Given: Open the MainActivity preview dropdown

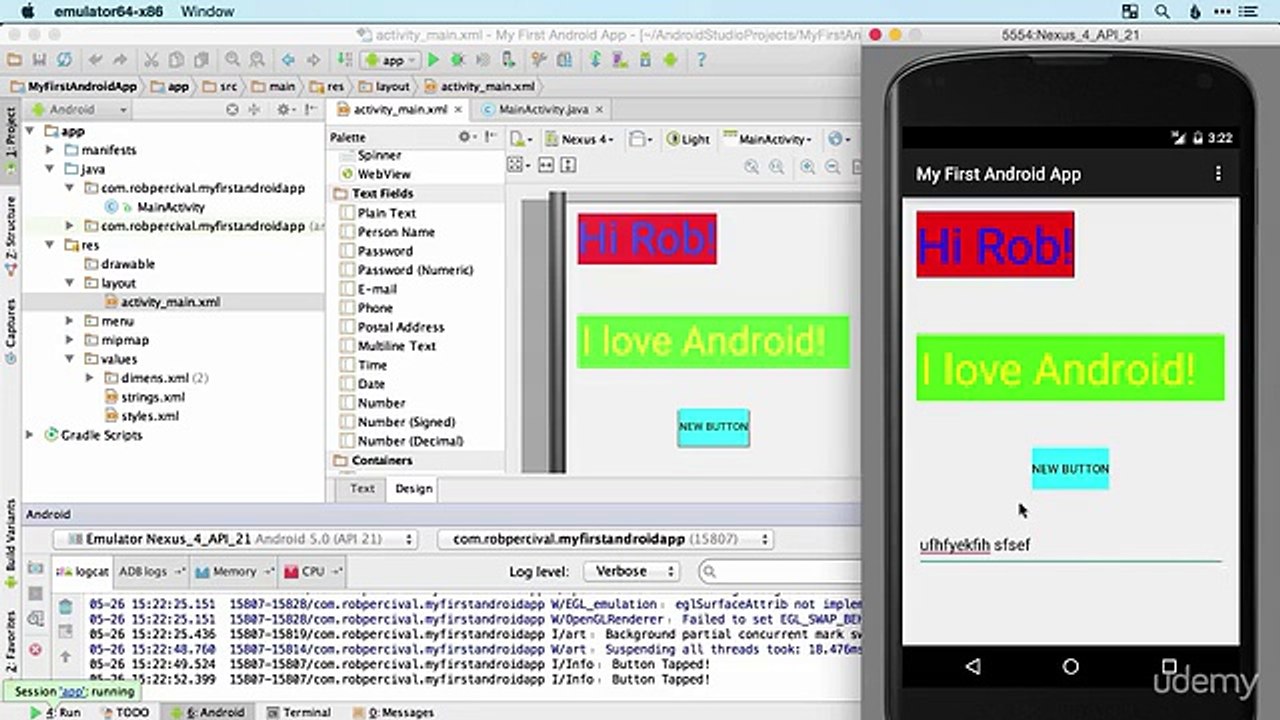Looking at the screenshot, I should click(x=768, y=140).
